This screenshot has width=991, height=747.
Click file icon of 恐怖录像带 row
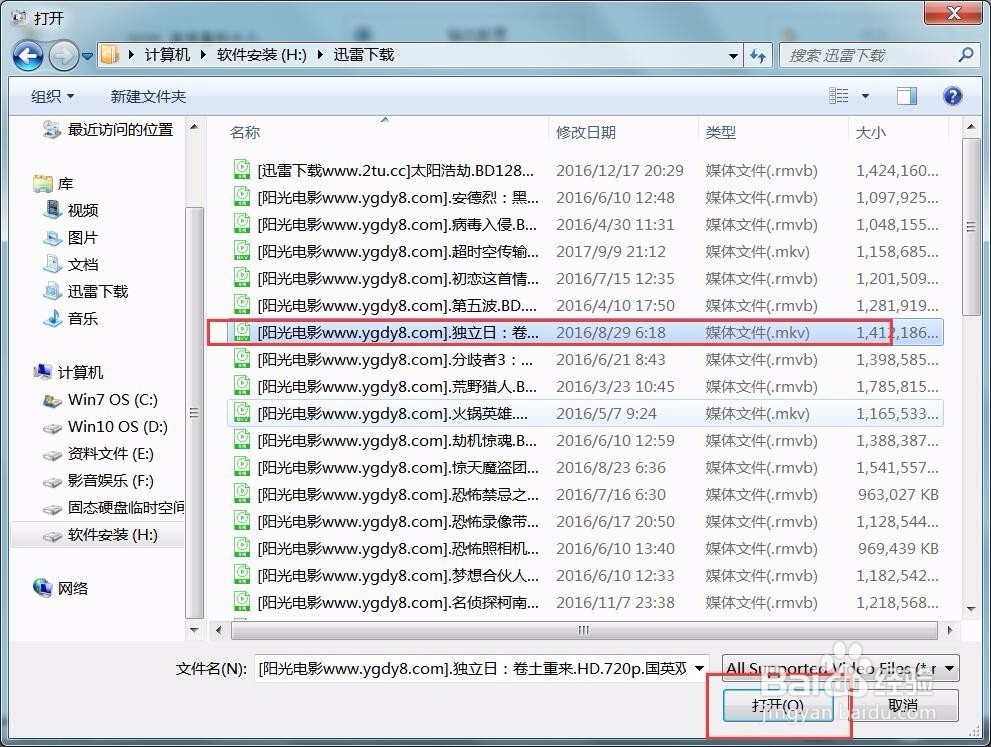tap(242, 521)
